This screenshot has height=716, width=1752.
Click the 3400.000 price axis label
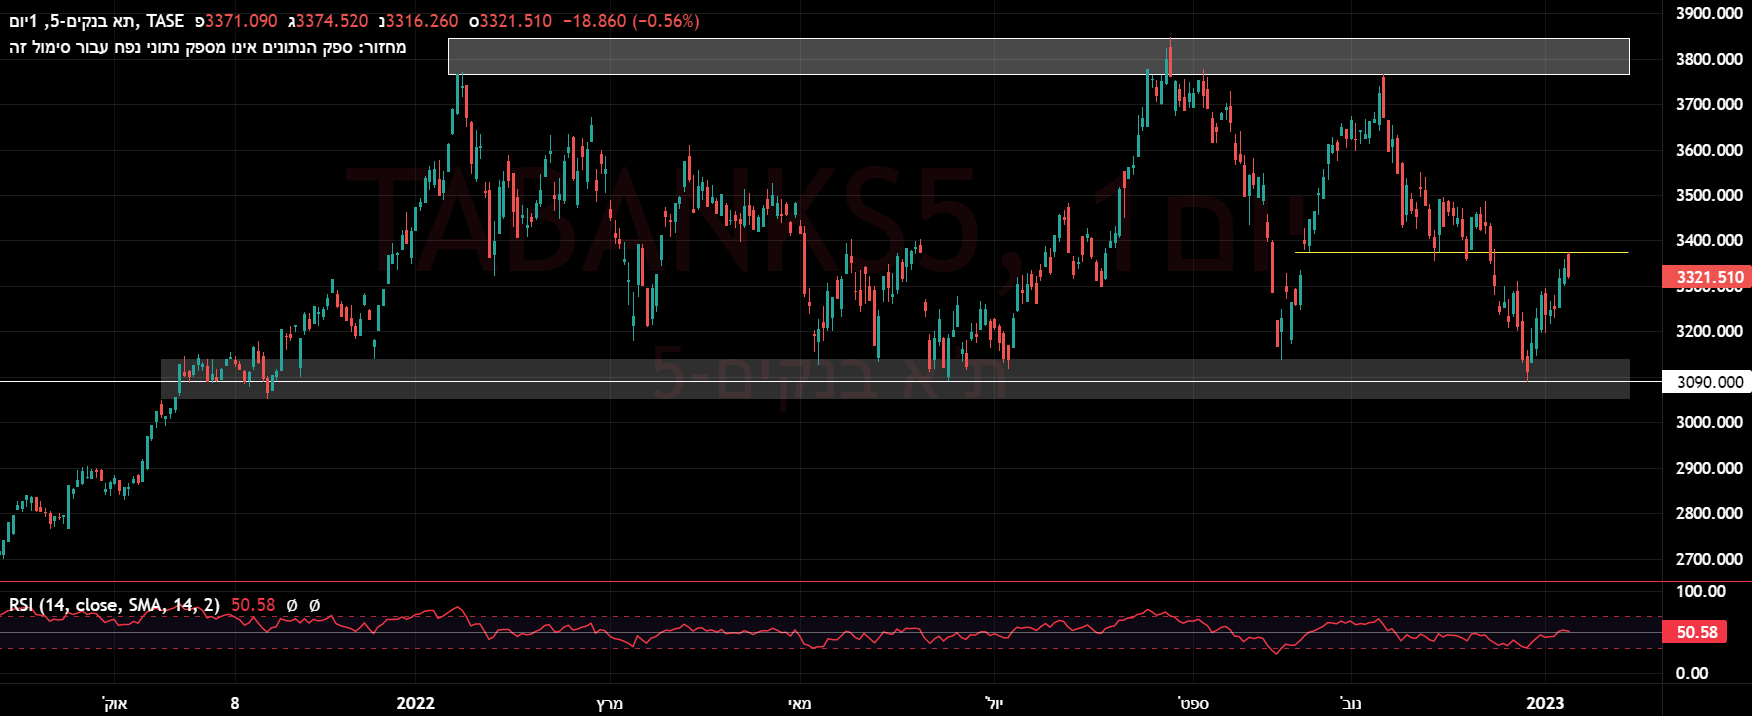point(1709,240)
